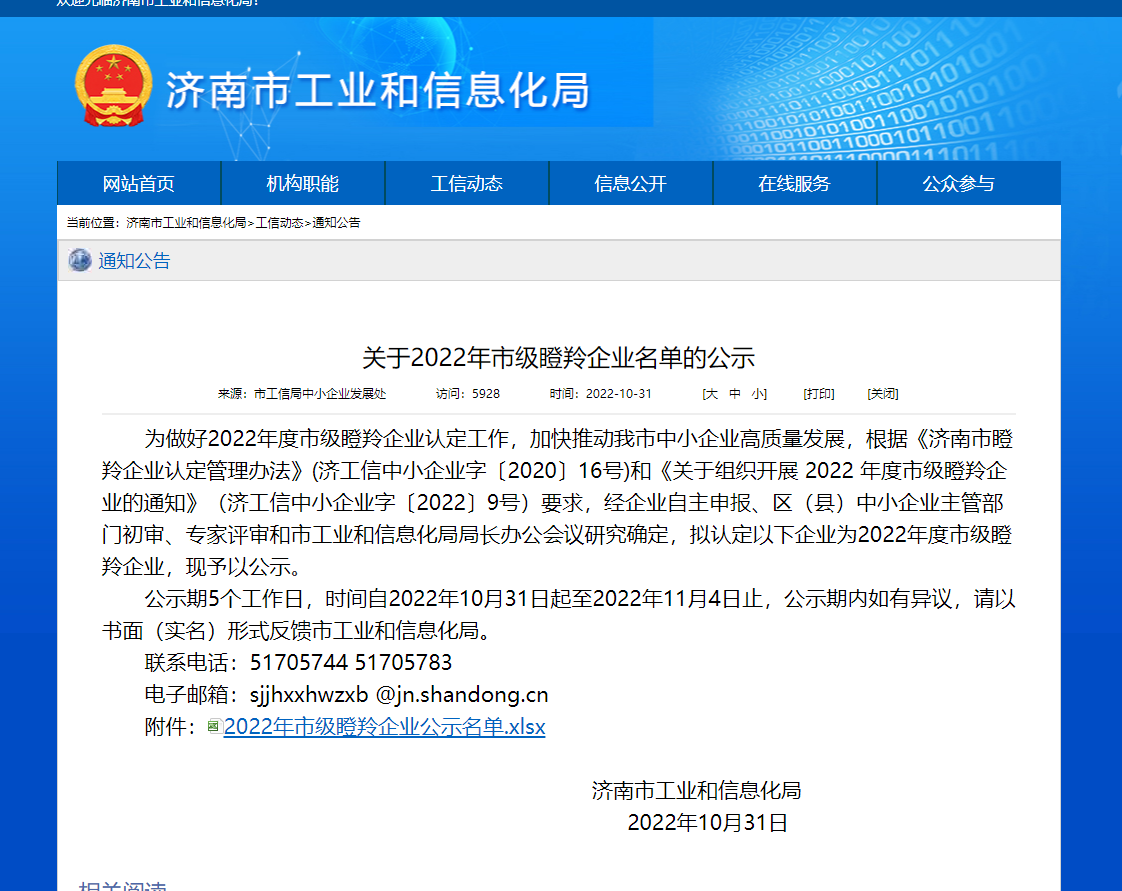The width and height of the screenshot is (1122, 891).
Task: Click the globe icon beside 通知公告
Action: coord(79,261)
